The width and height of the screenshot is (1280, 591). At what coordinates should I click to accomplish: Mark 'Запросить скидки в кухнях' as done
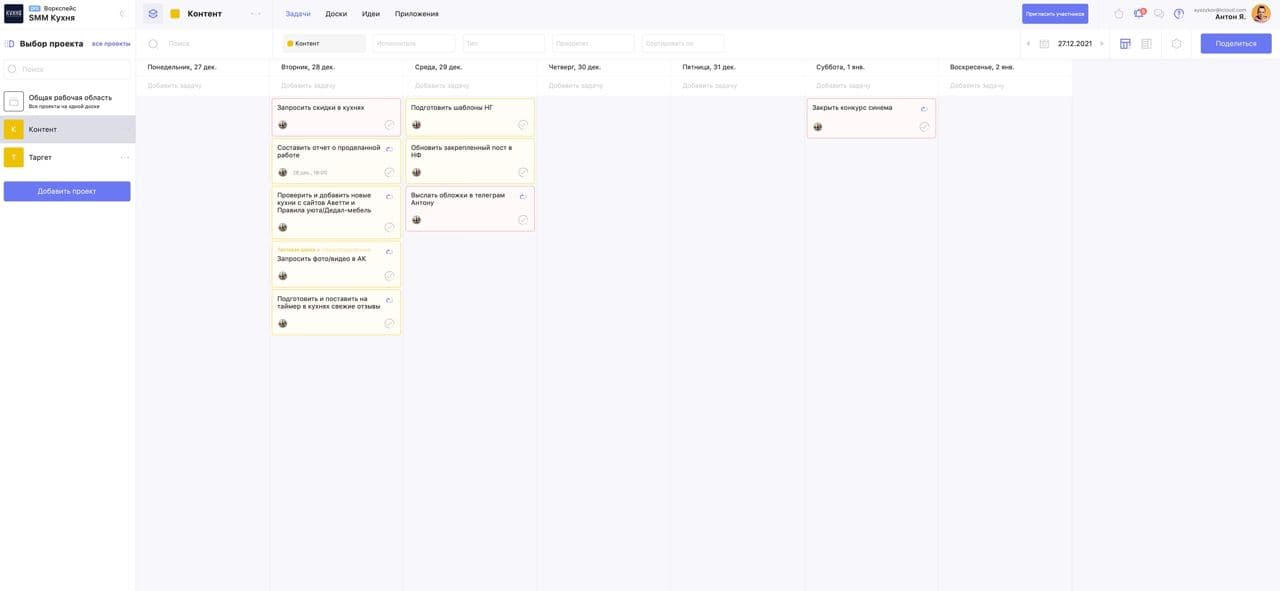389,125
